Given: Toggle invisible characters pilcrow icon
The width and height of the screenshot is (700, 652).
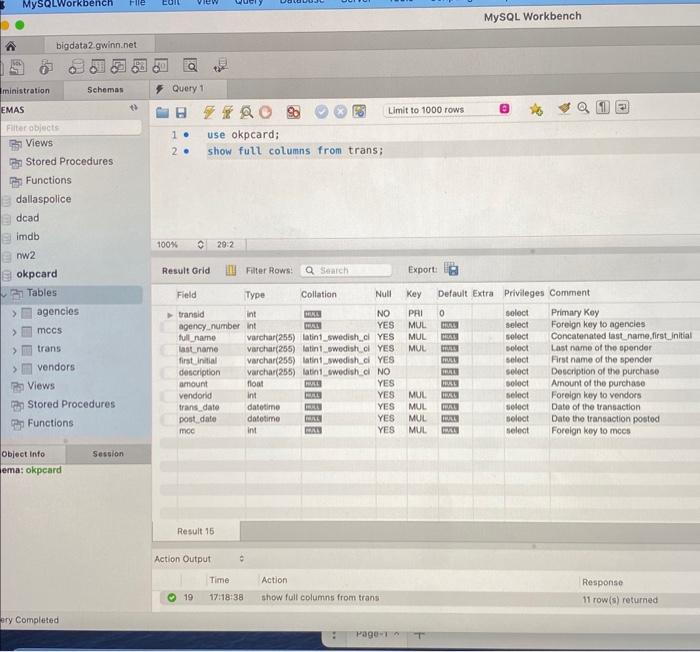Looking at the screenshot, I should [x=603, y=107].
